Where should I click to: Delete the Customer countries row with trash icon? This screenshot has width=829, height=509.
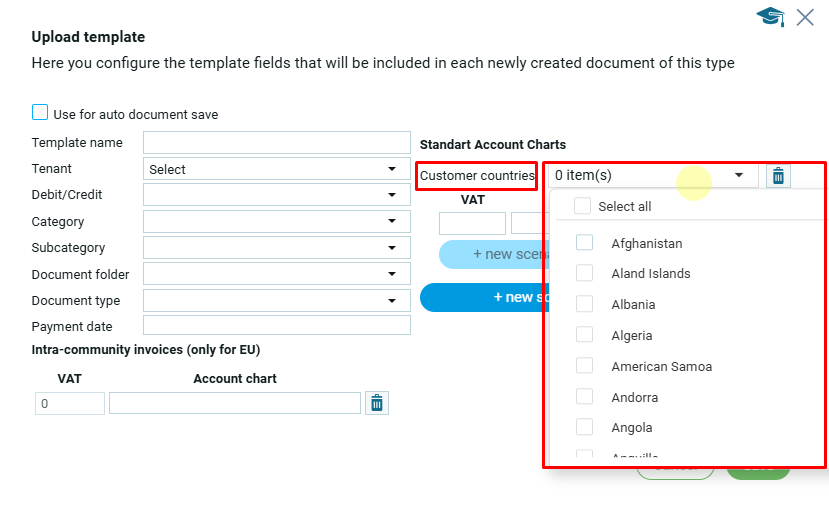[x=778, y=176]
